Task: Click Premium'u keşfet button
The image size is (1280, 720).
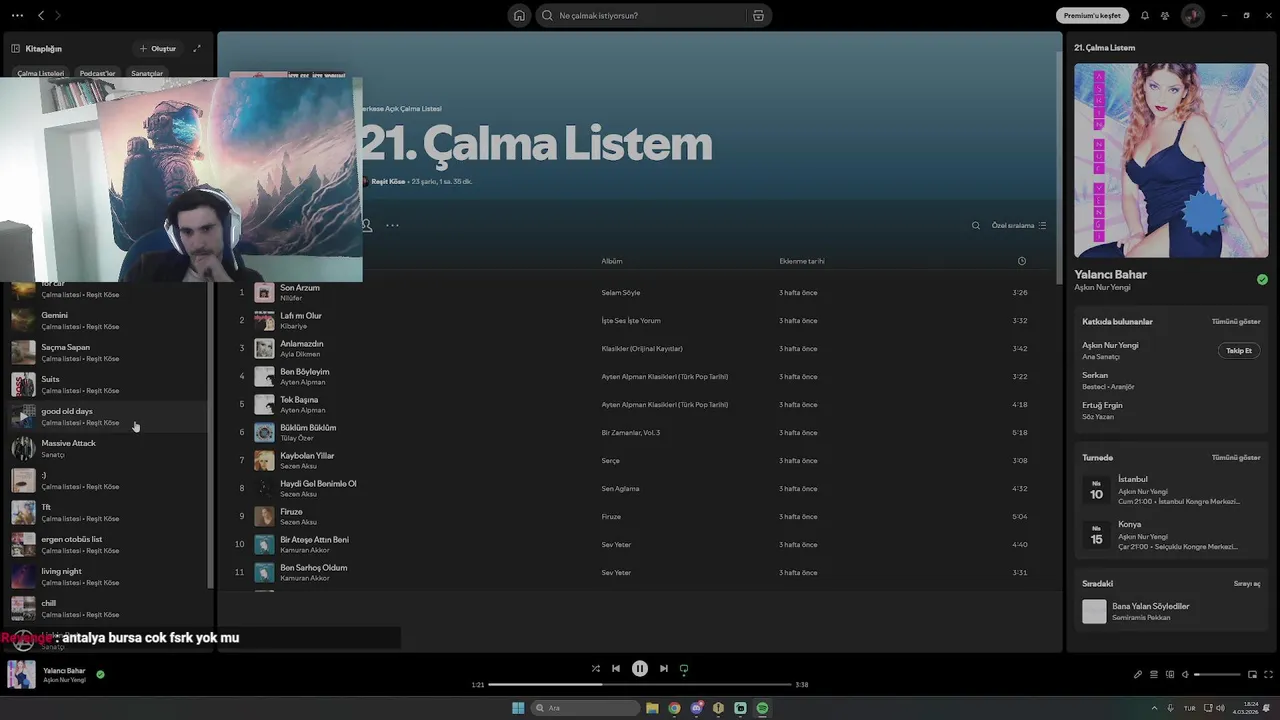Action: click(x=1092, y=15)
